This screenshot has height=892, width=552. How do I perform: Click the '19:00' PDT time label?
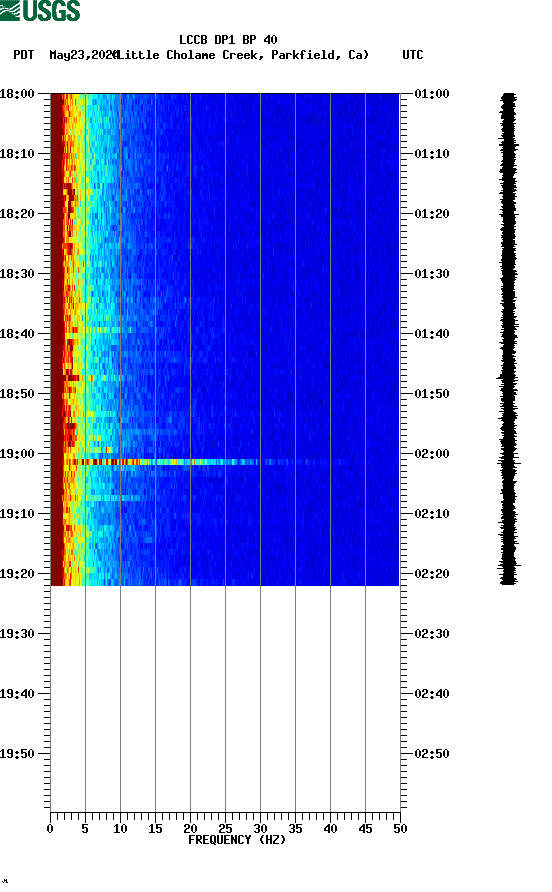point(17,454)
